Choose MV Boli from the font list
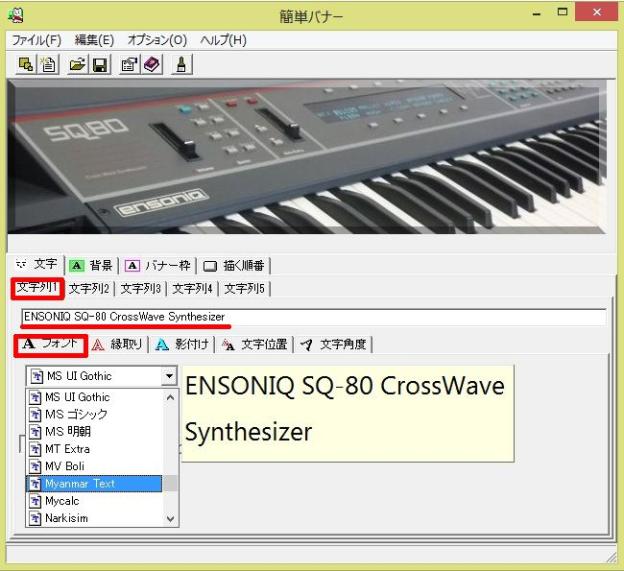Screen dimensions: 624x571 click(x=94, y=466)
